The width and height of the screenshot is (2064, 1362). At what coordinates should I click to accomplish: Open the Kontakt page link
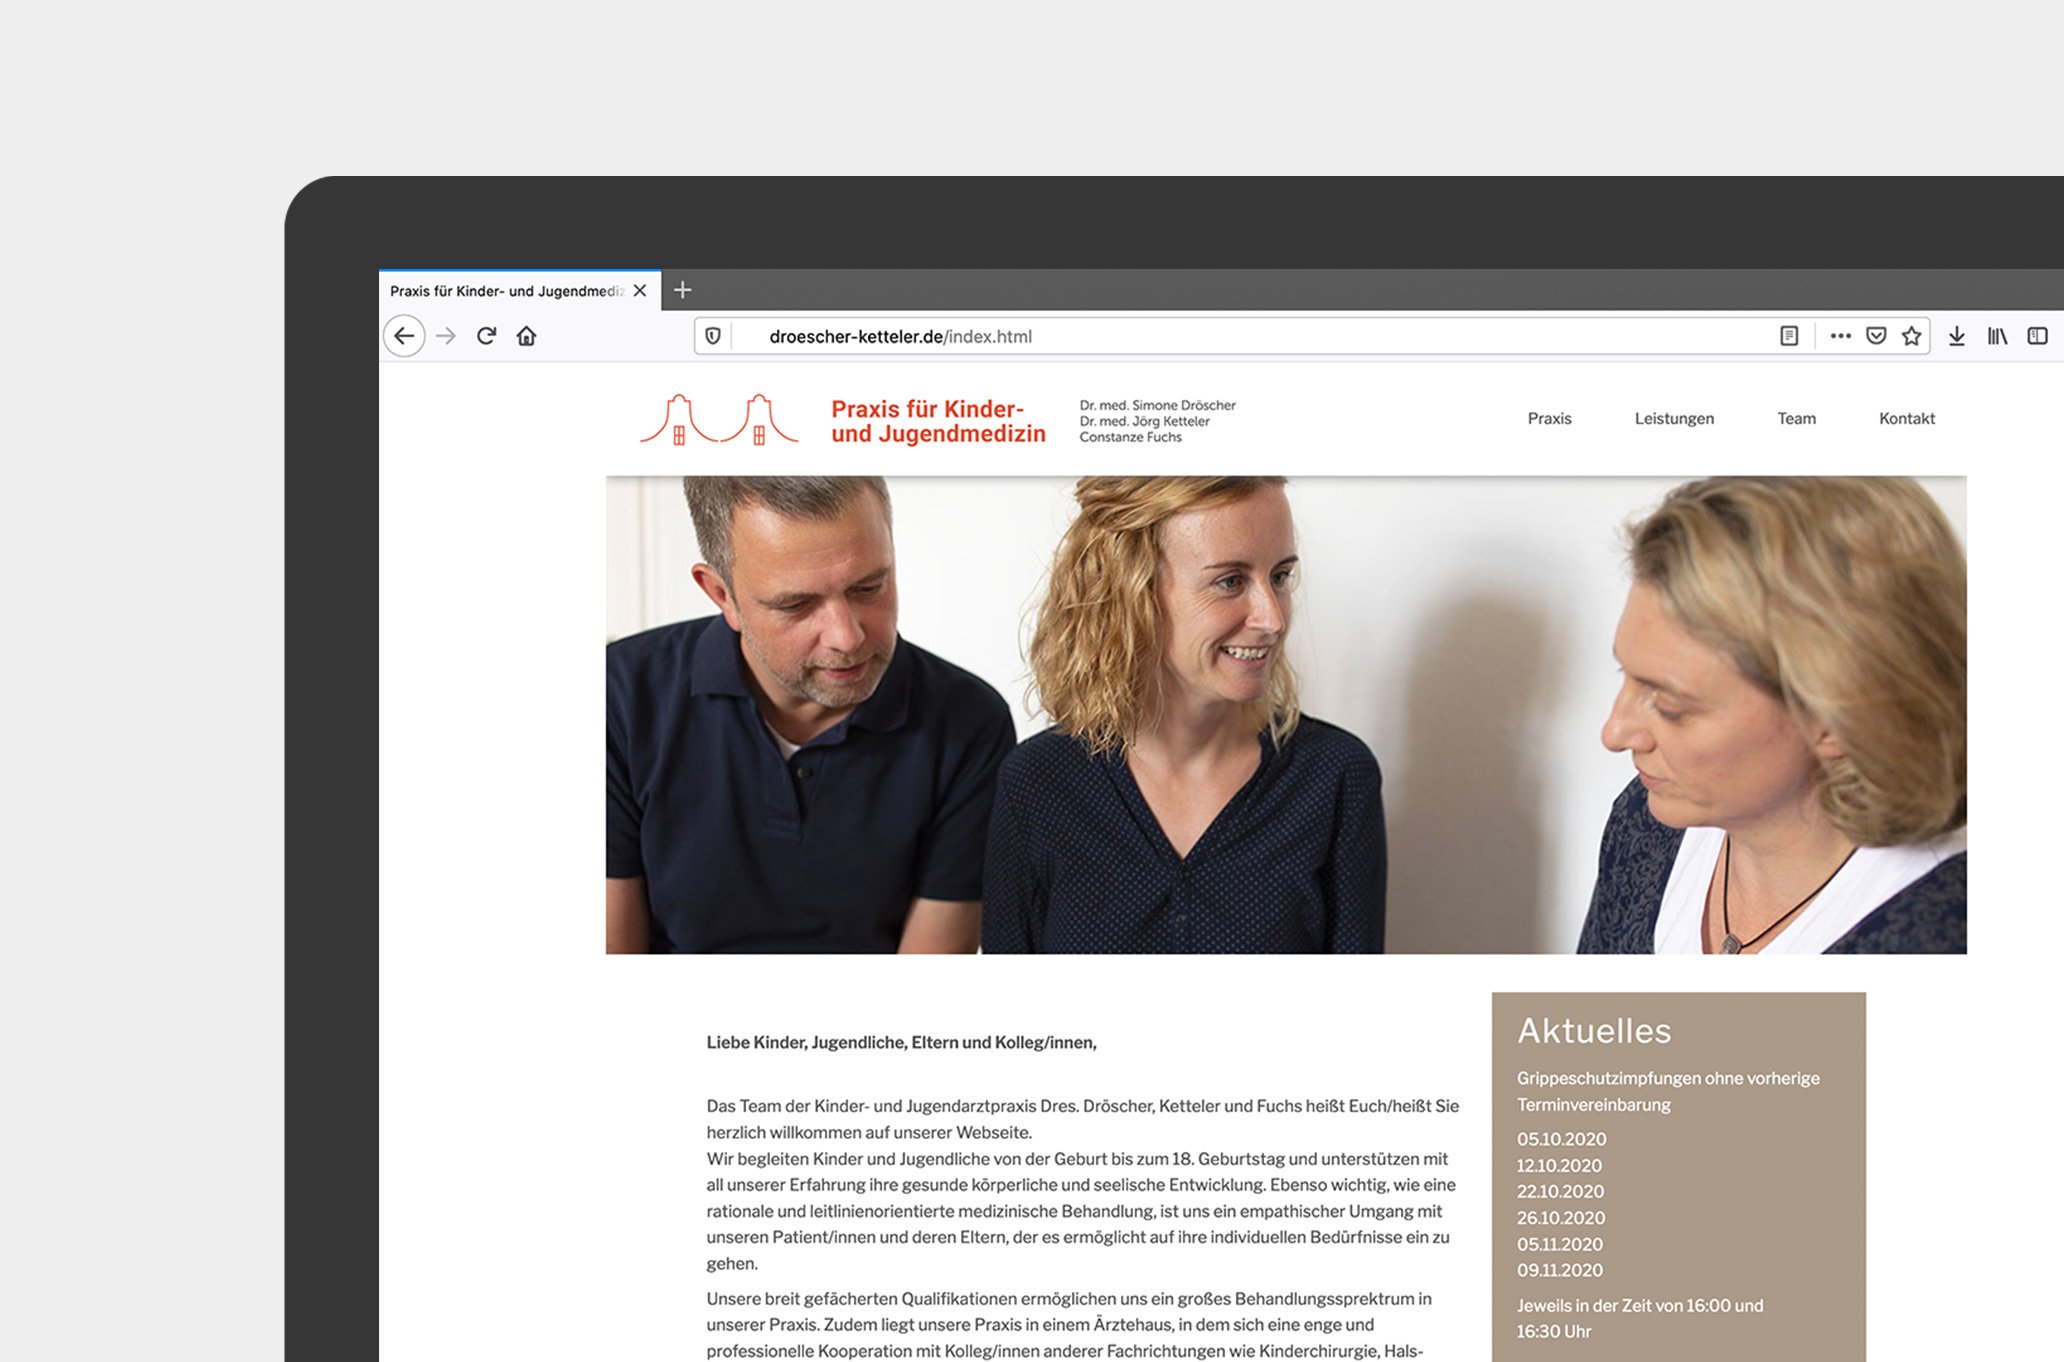1906,418
